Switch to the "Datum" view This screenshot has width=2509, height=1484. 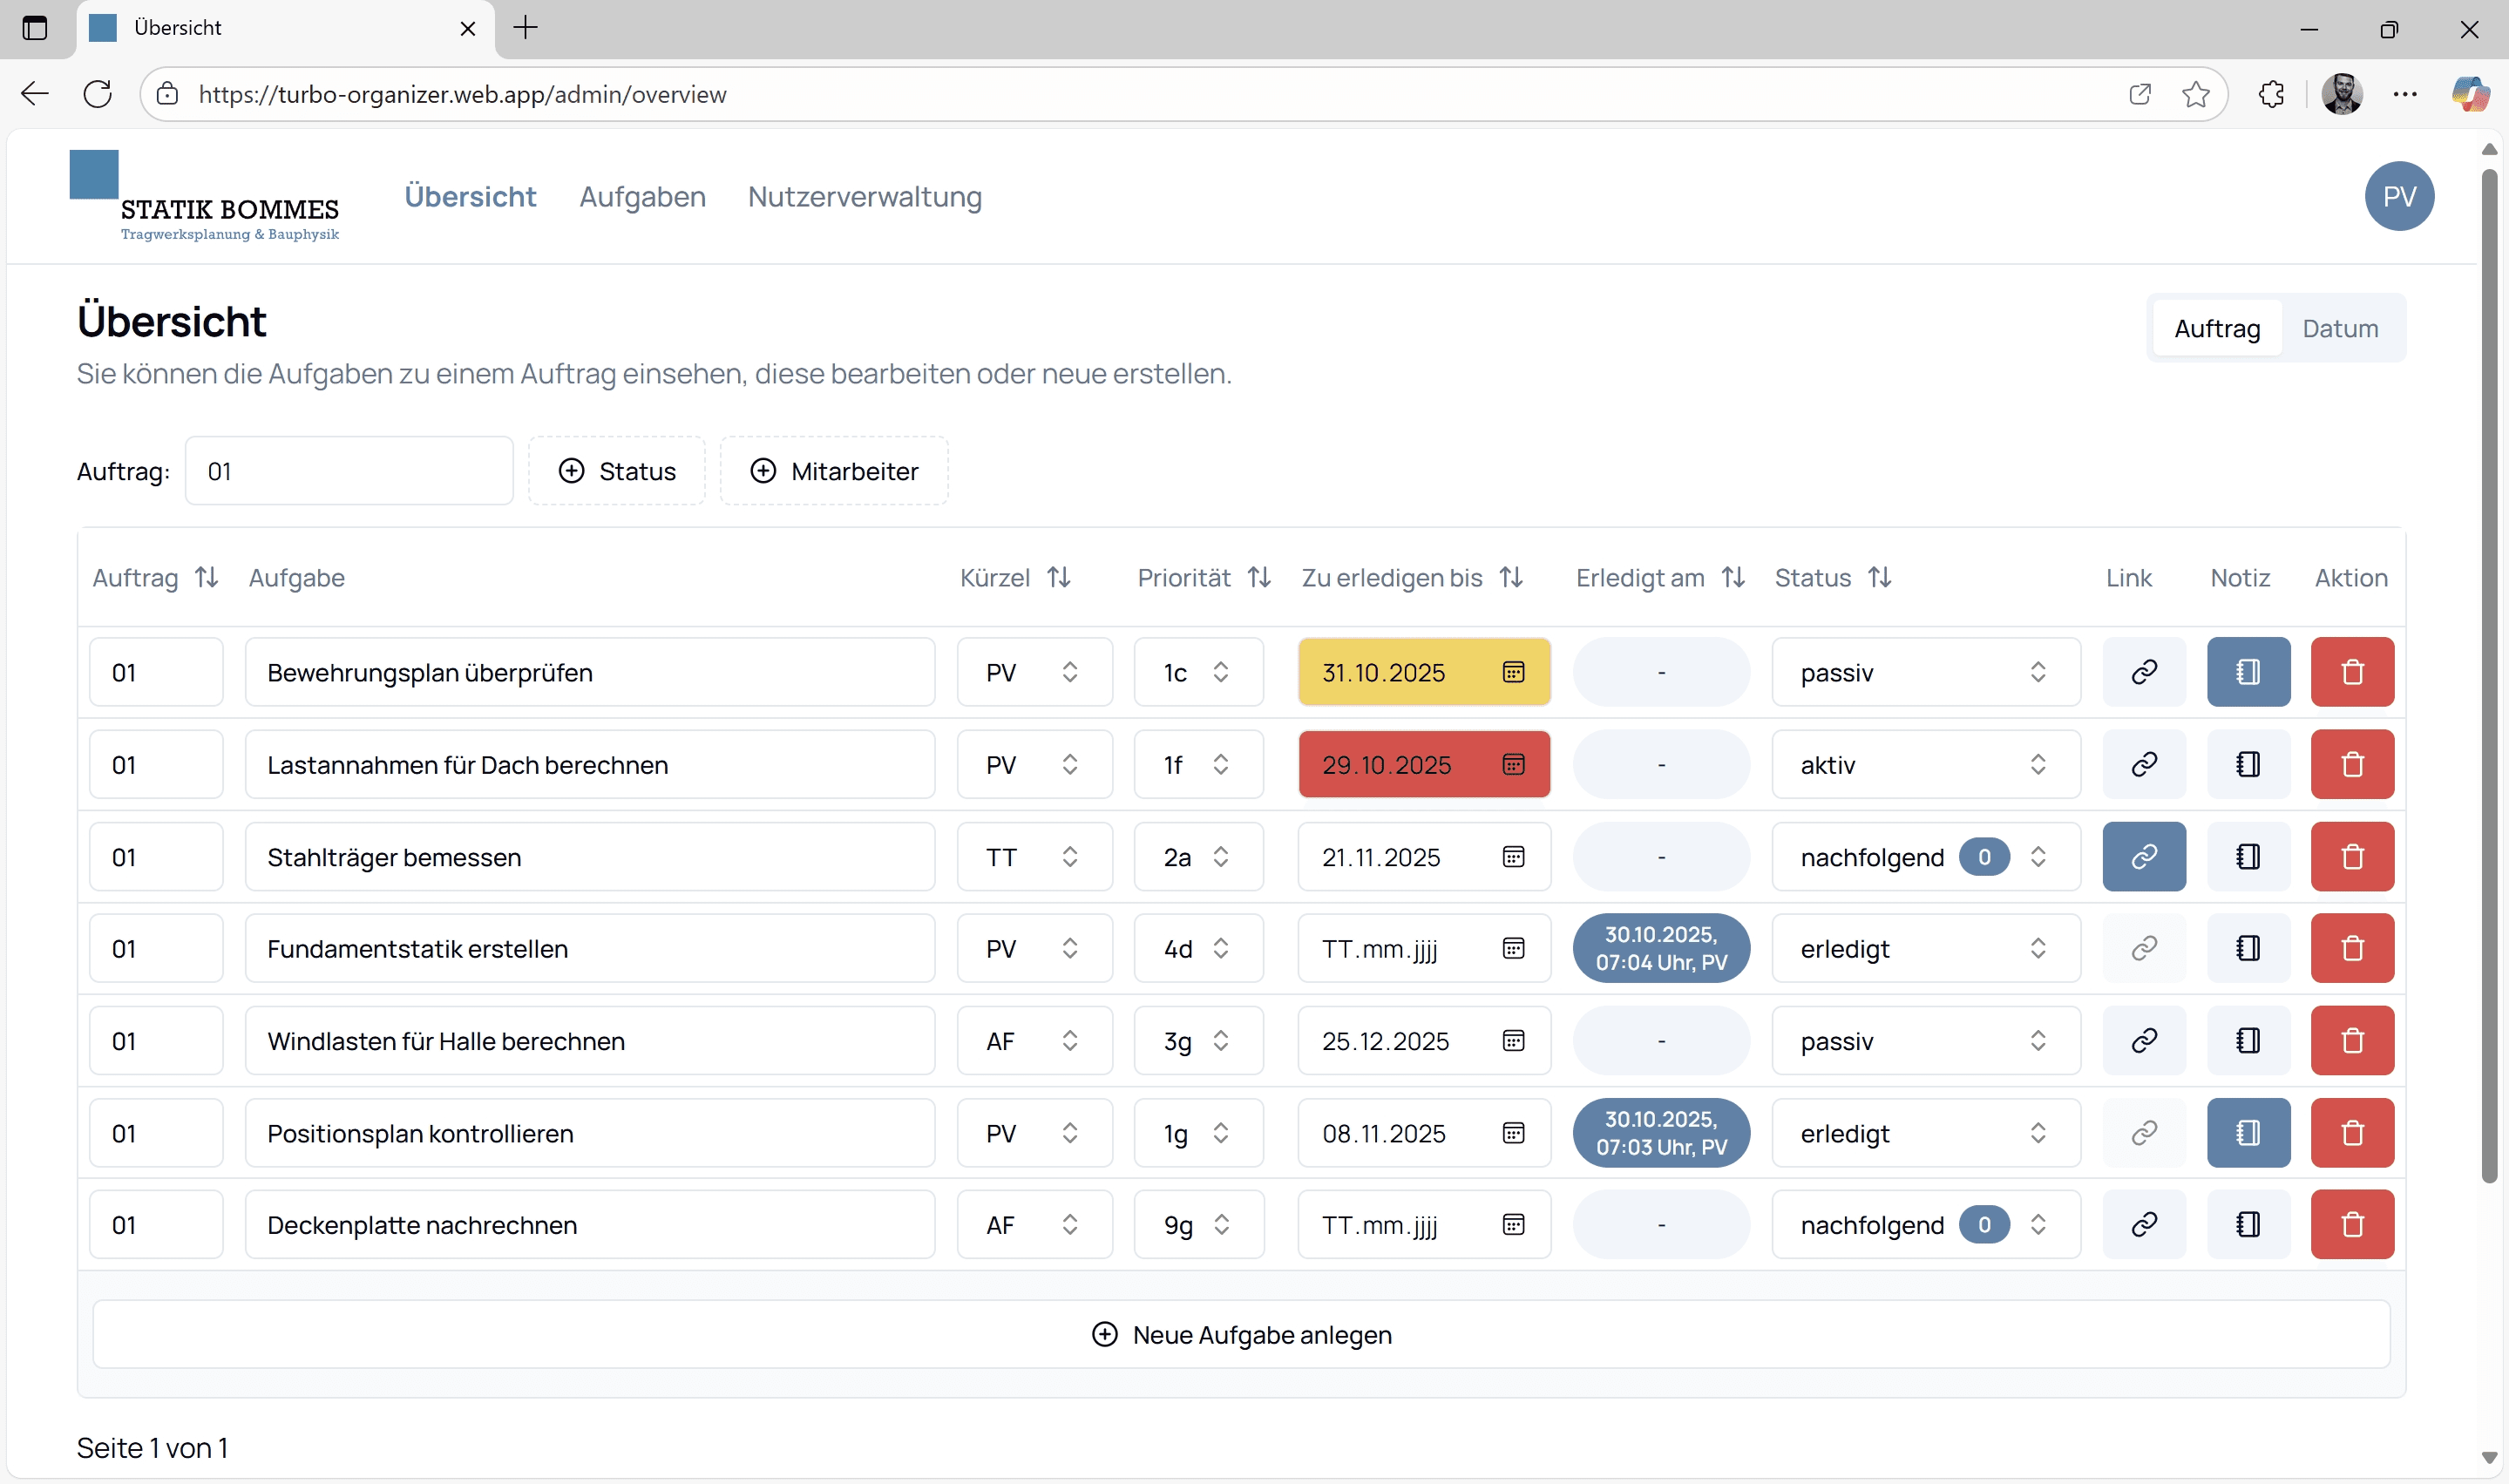coord(2340,328)
